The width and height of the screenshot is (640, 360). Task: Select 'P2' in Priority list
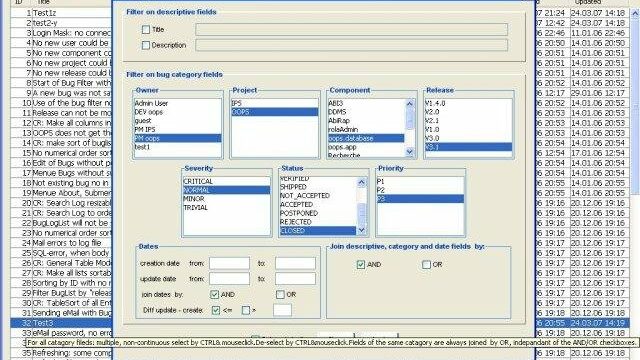click(420, 190)
